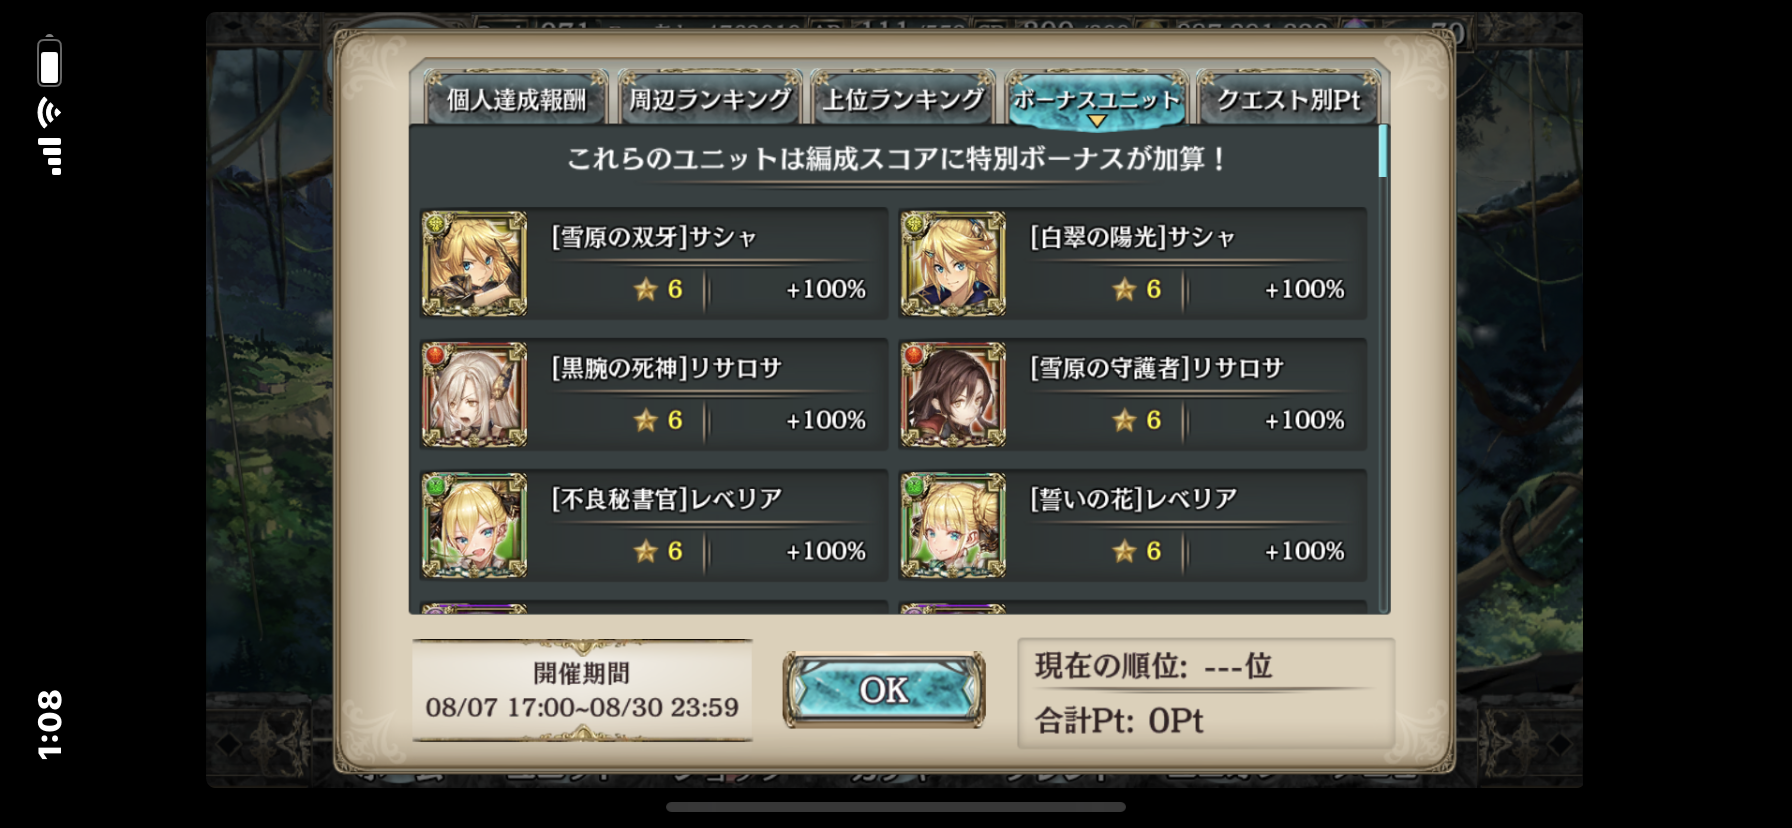Tap the [雪原の双牙]サシャ unit portrait
The height and width of the screenshot is (828, 1792).
[474, 263]
